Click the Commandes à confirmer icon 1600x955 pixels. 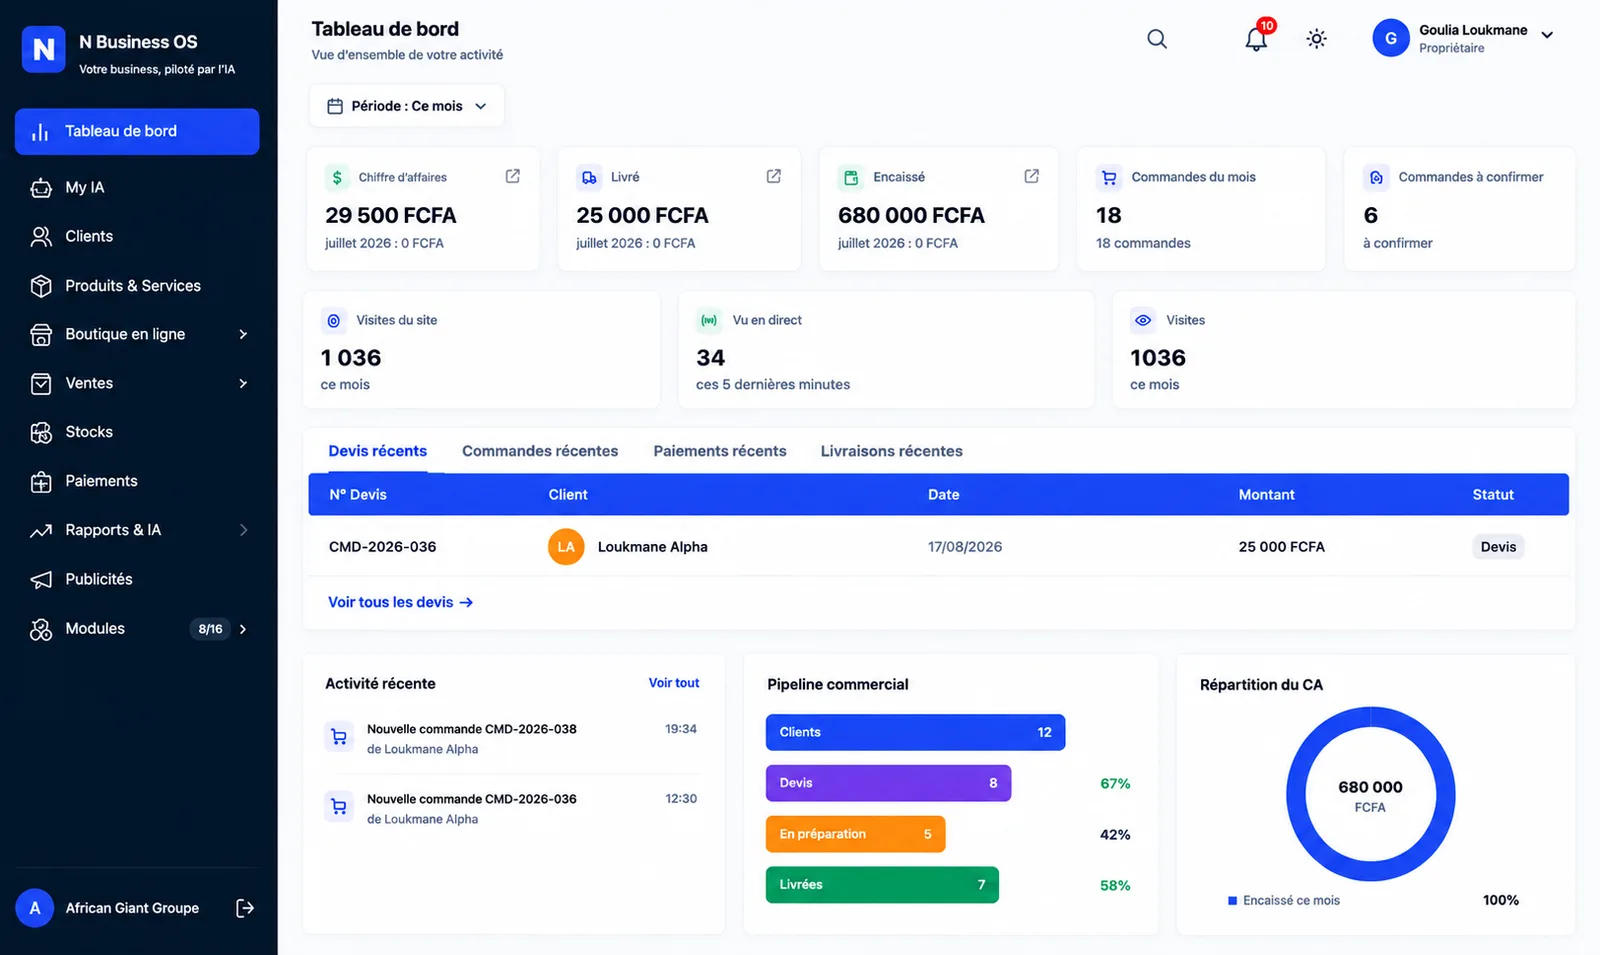(1376, 177)
